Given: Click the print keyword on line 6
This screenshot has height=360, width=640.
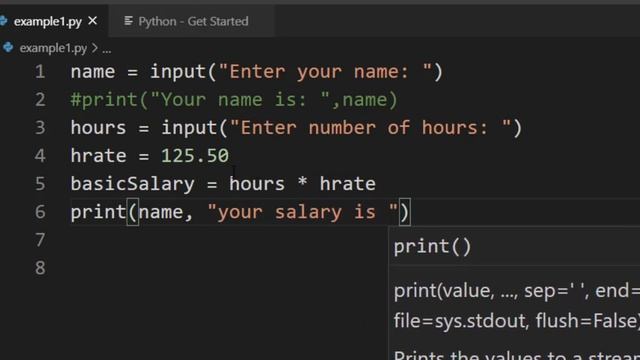Looking at the screenshot, I should tap(98, 212).
